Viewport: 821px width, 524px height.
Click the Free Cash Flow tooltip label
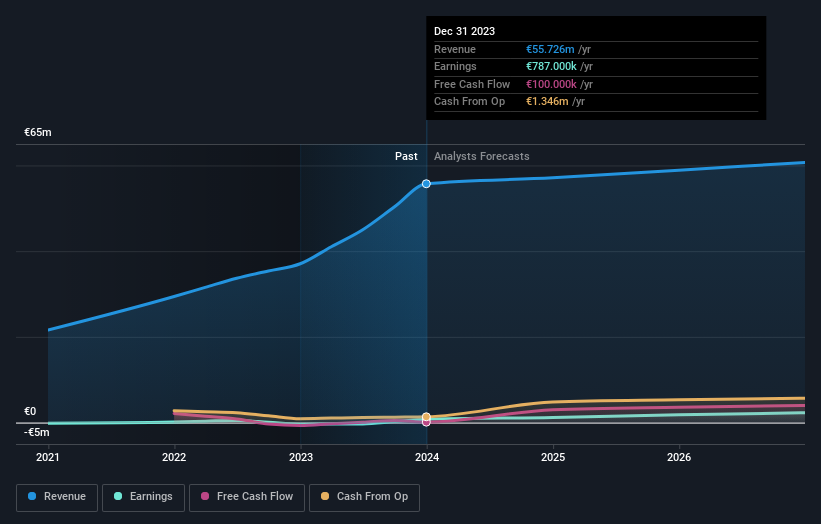pos(472,84)
